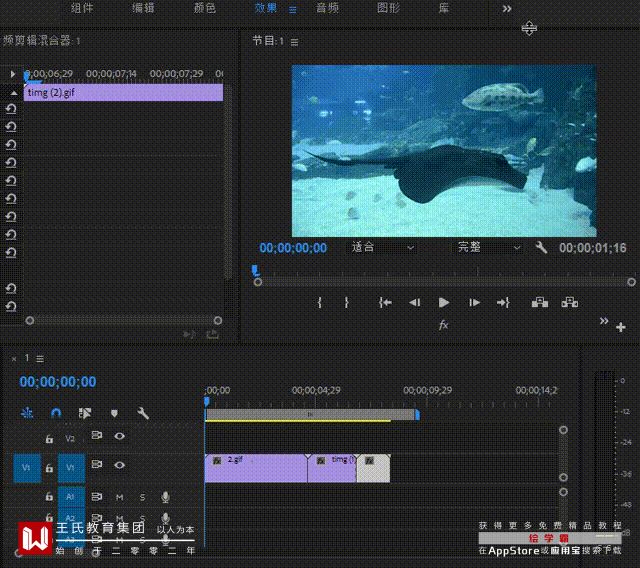Go to Out point in the program monitor
This screenshot has width=640, height=568.
point(503,302)
